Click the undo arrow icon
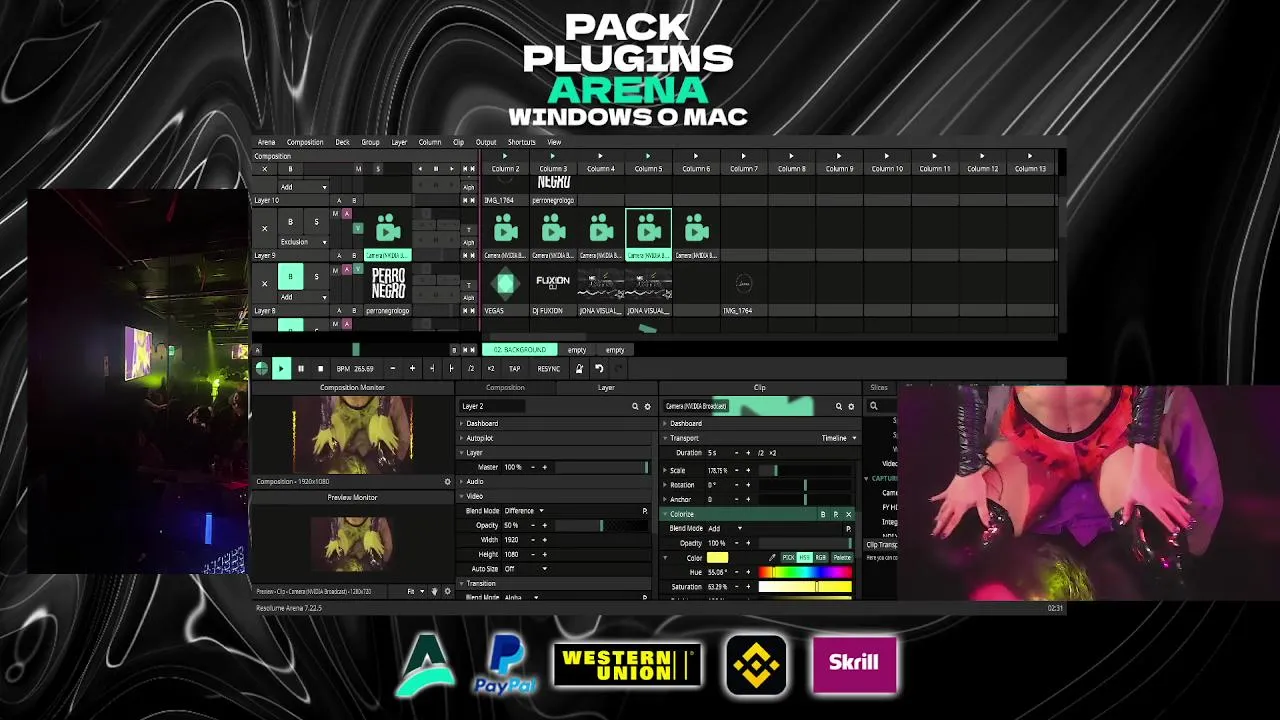1280x720 pixels. pyautogui.click(x=599, y=369)
